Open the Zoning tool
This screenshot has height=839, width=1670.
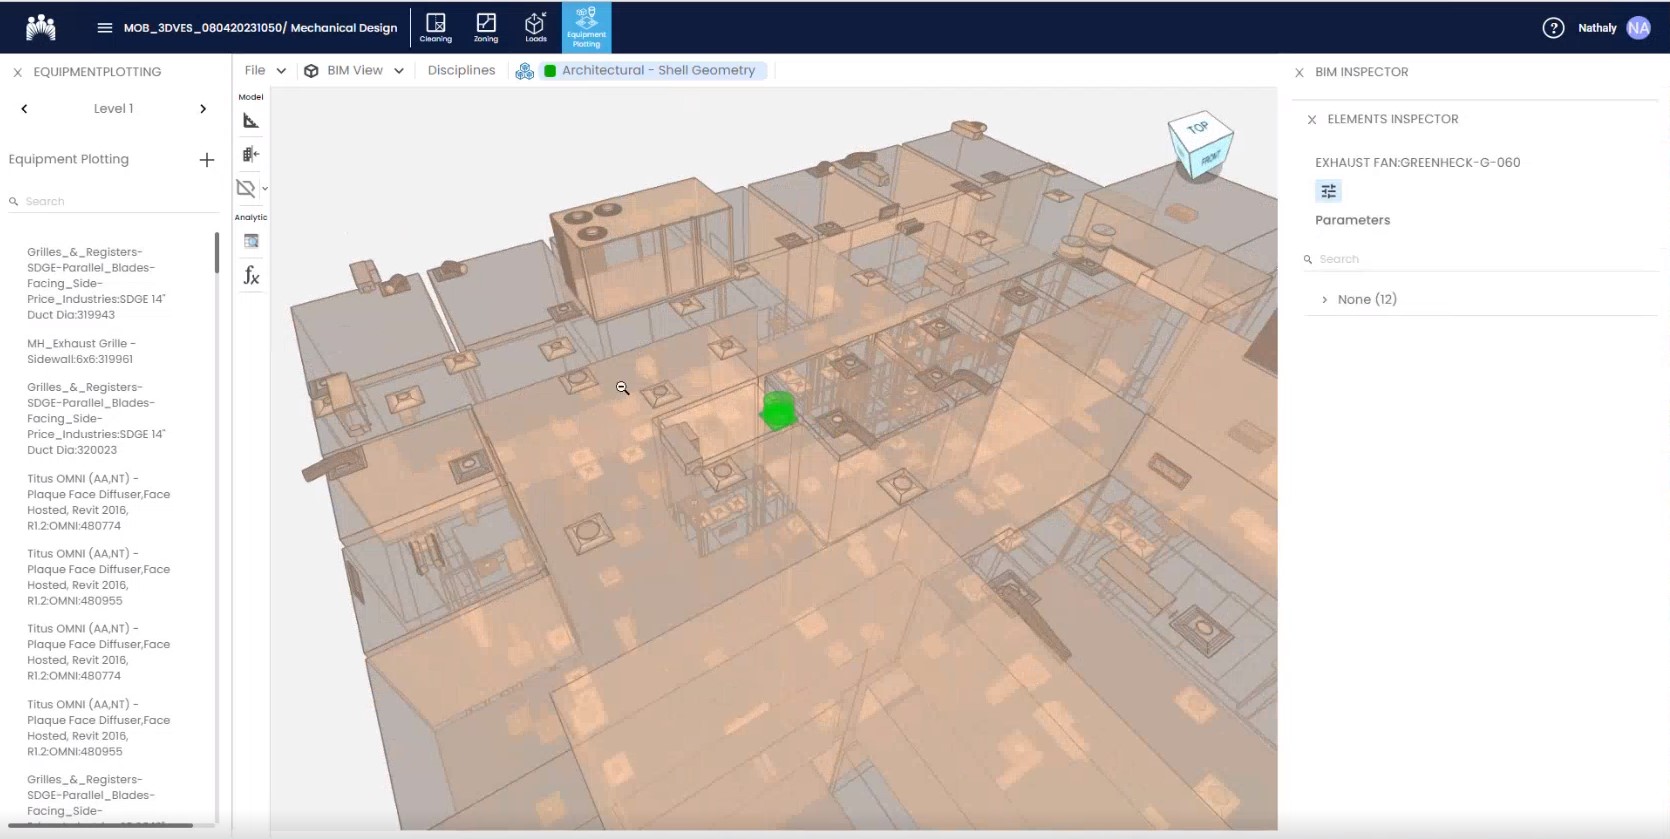[486, 27]
